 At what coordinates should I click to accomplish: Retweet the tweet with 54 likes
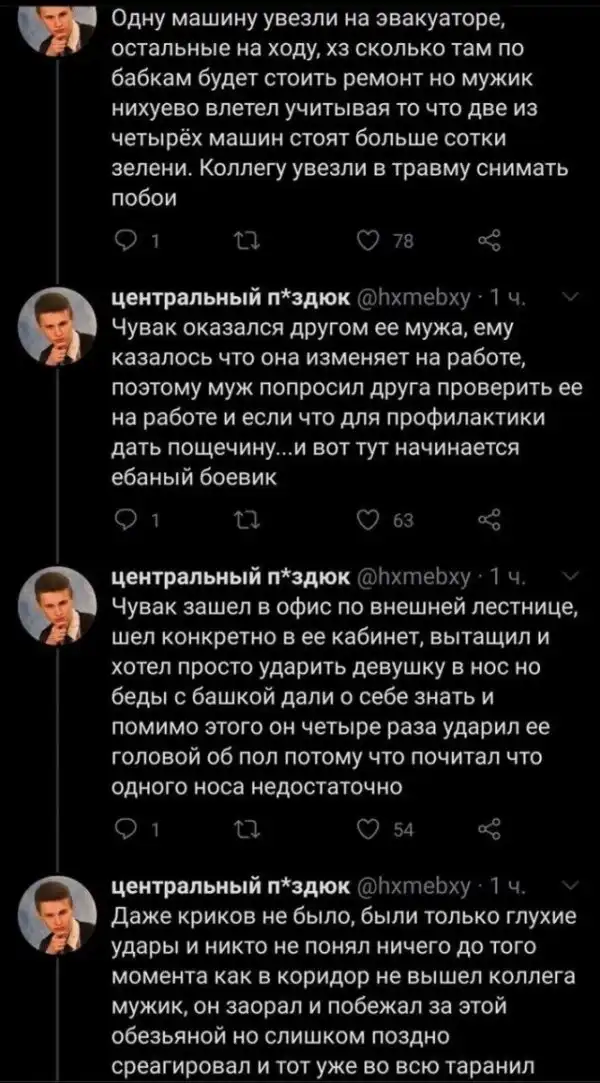click(242, 824)
